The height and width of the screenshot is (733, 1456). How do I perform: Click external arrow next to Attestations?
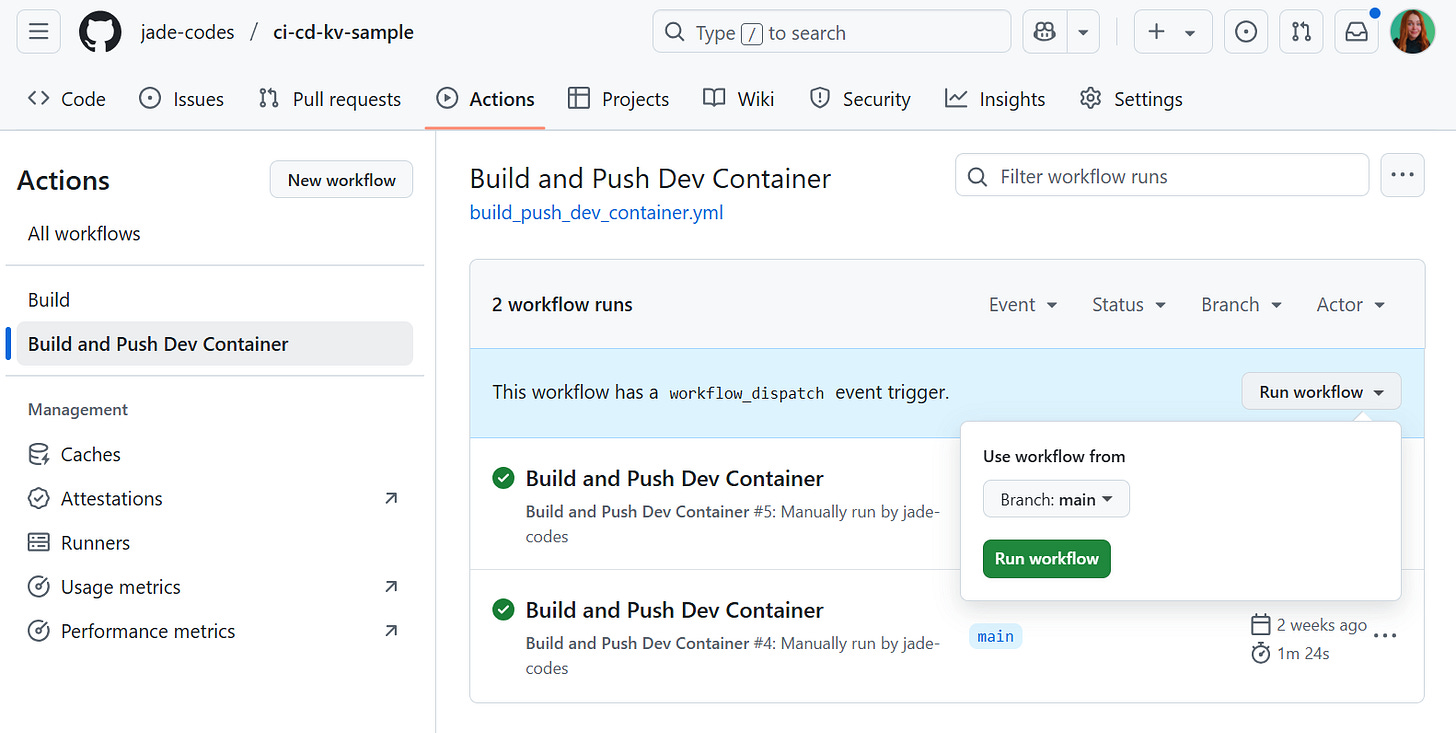(x=391, y=498)
